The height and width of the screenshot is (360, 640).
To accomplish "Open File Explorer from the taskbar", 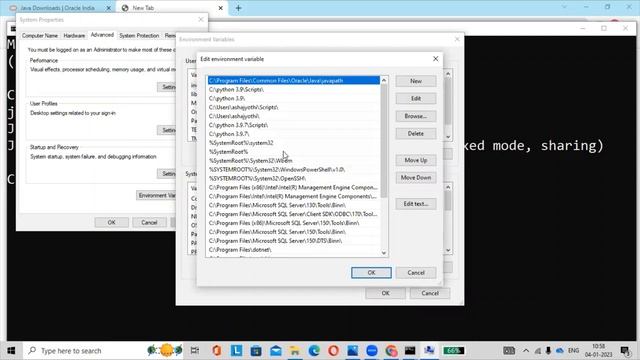I will point(295,351).
